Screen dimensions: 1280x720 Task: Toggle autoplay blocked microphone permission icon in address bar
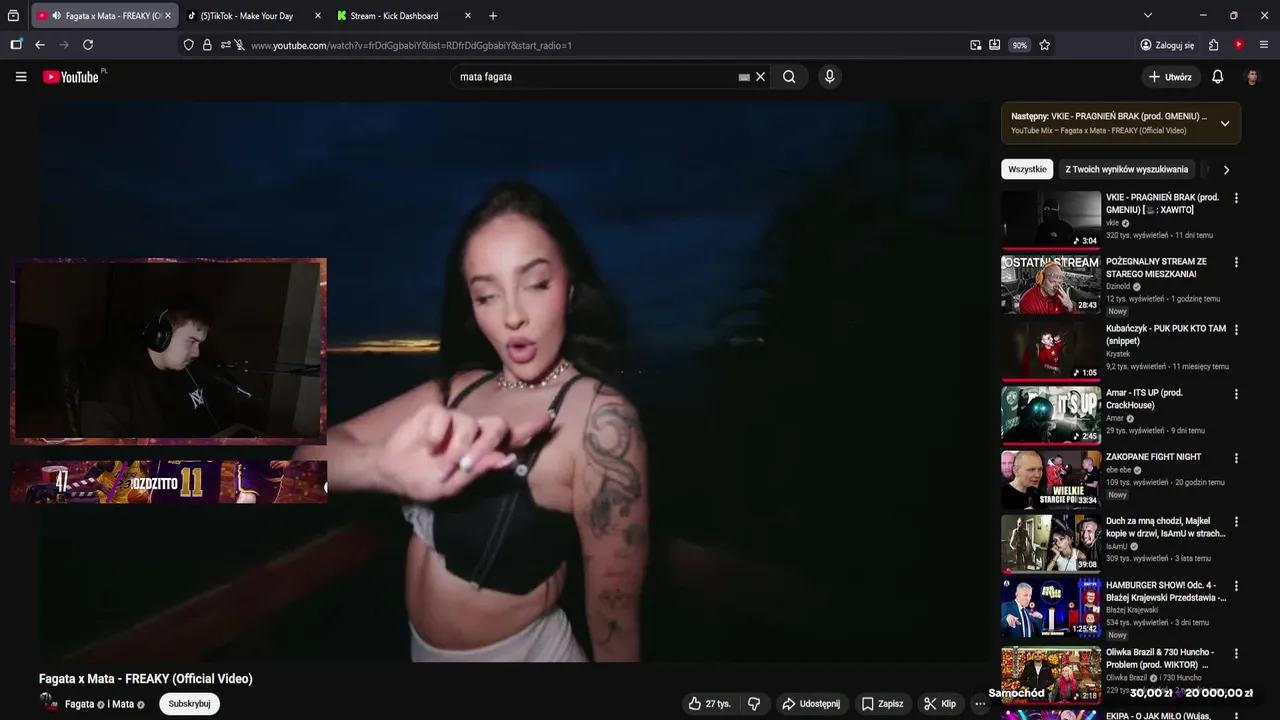[240, 45]
